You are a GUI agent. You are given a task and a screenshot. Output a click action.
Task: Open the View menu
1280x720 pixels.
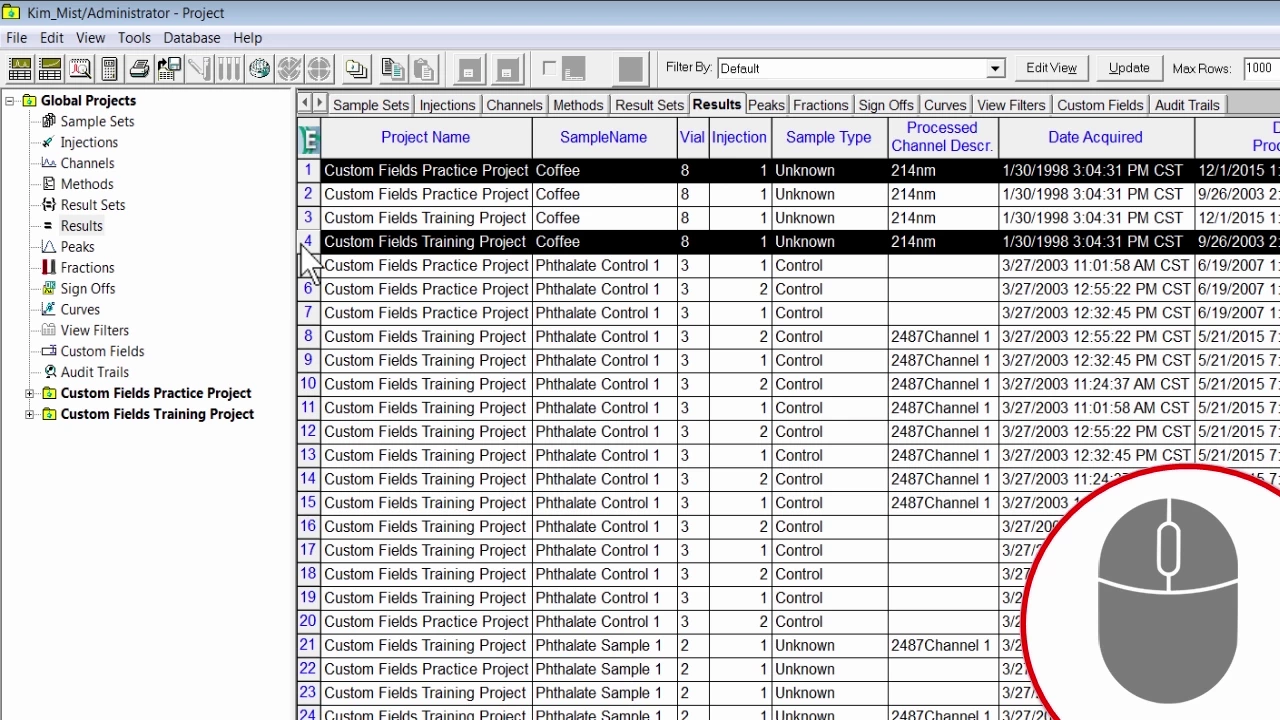tap(90, 38)
